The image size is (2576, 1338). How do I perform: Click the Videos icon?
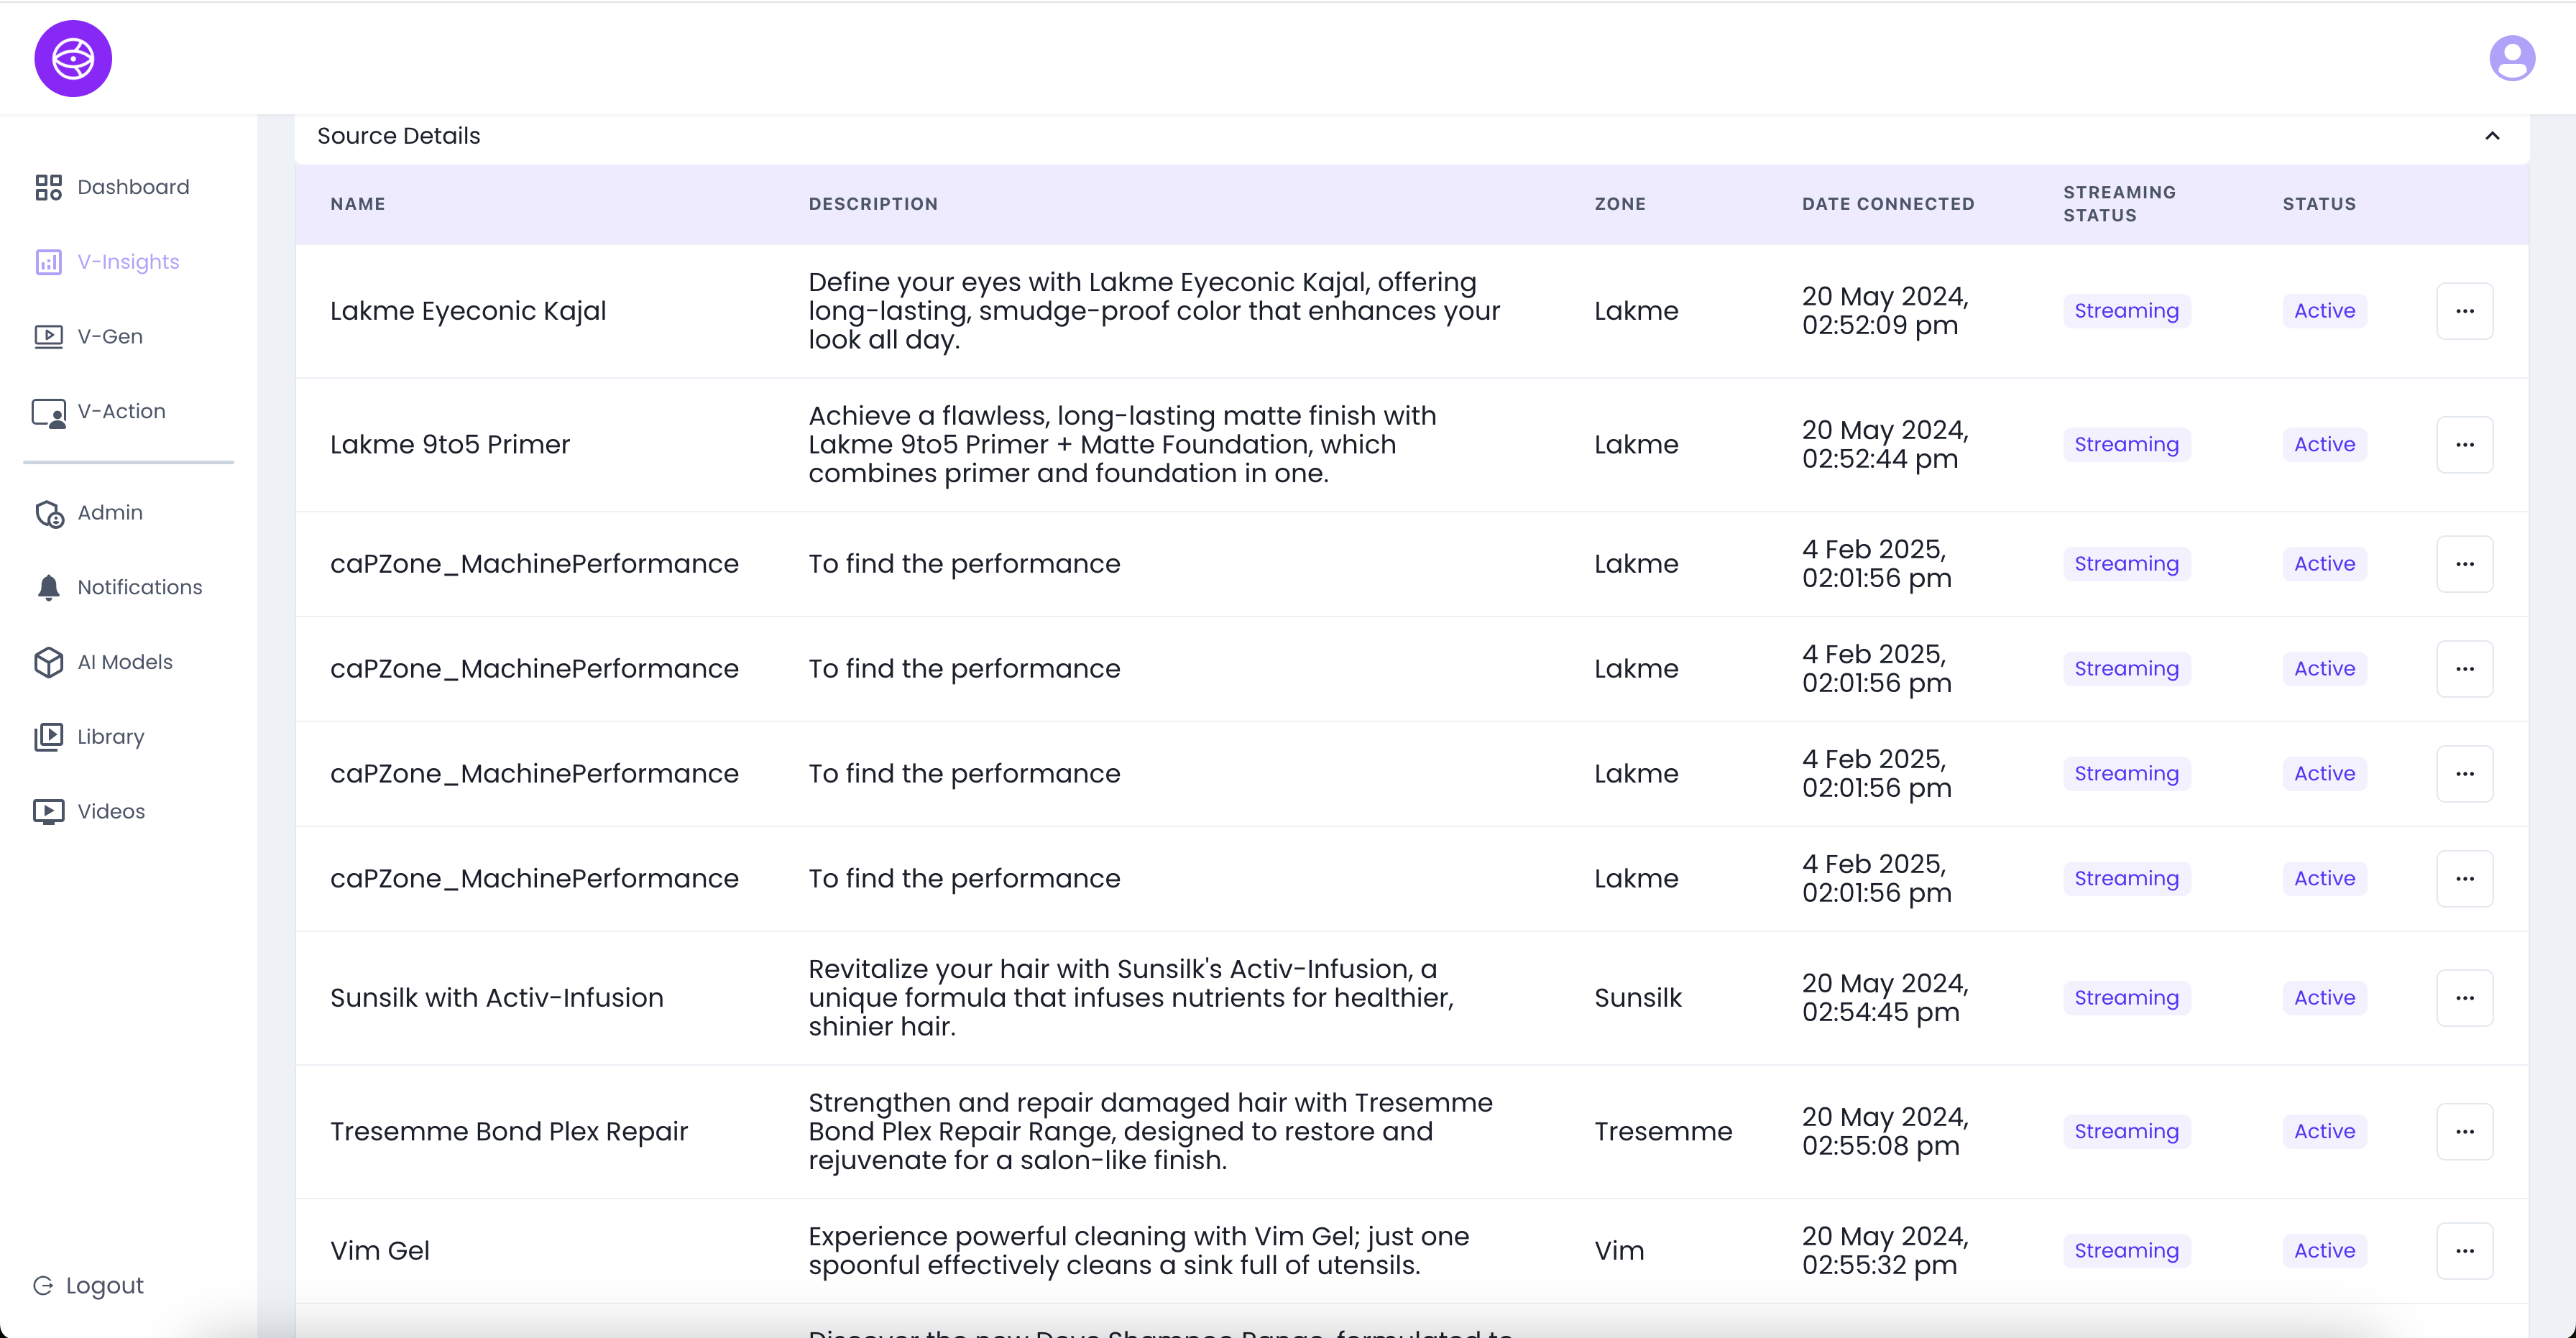coord(48,811)
